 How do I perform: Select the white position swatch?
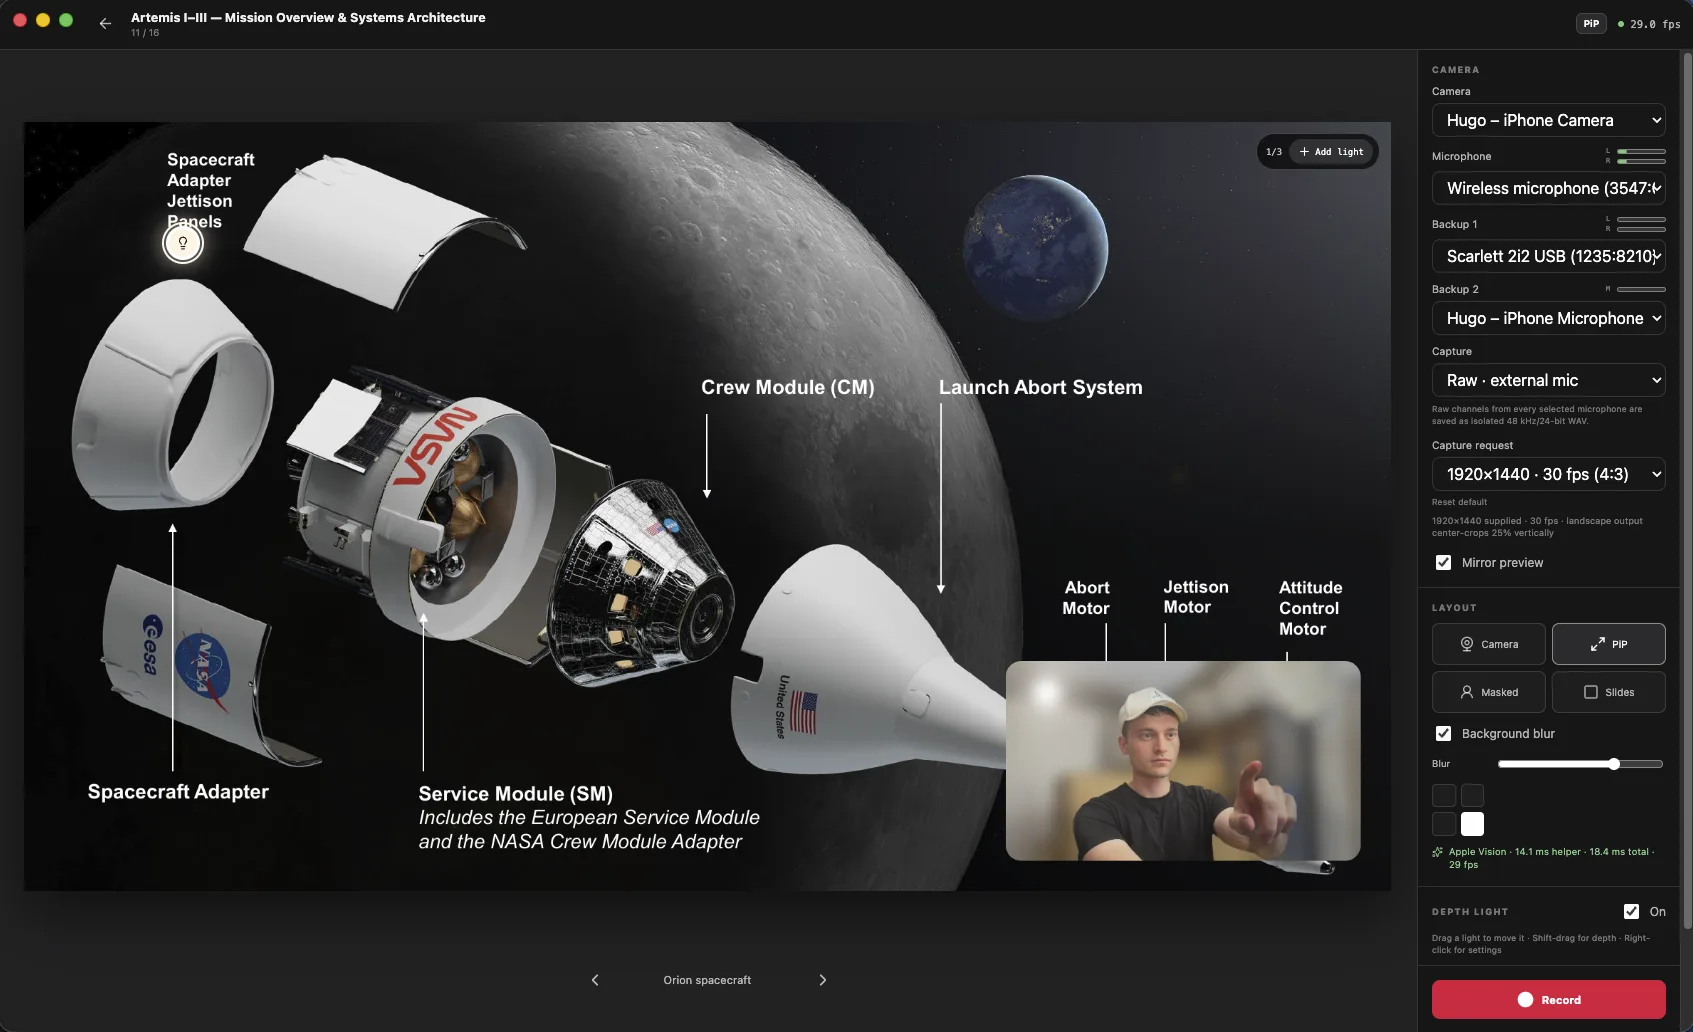tap(1472, 824)
